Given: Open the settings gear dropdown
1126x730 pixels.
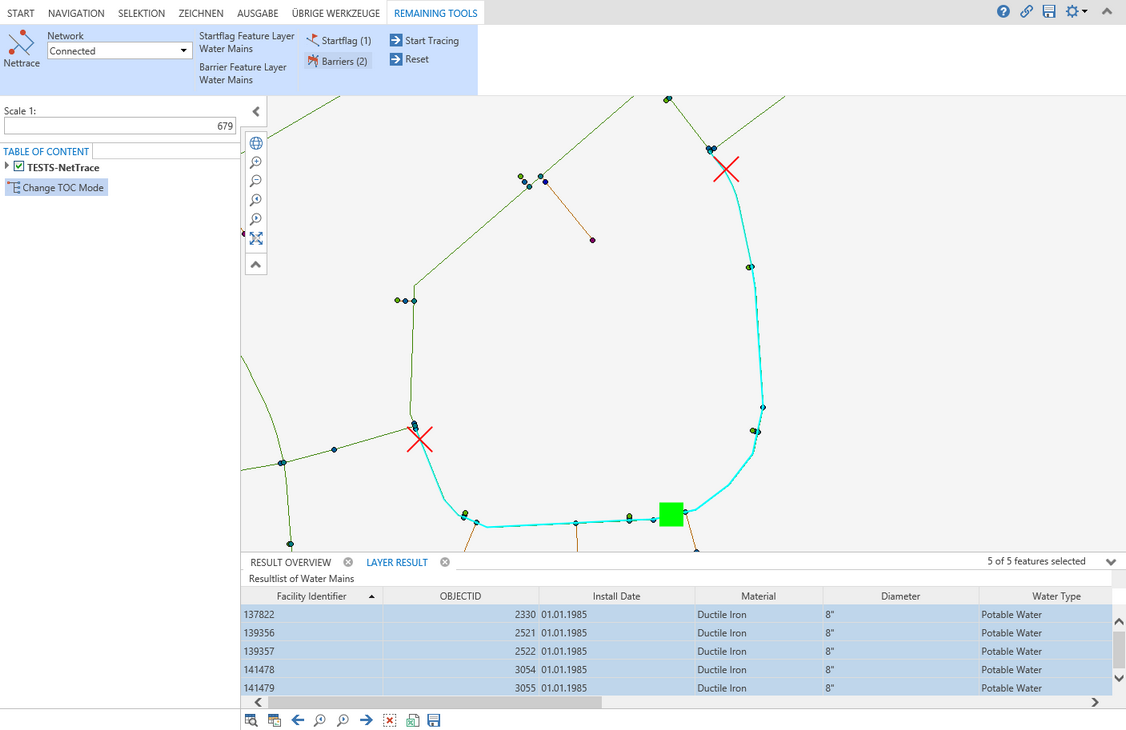Looking at the screenshot, I should [1075, 12].
